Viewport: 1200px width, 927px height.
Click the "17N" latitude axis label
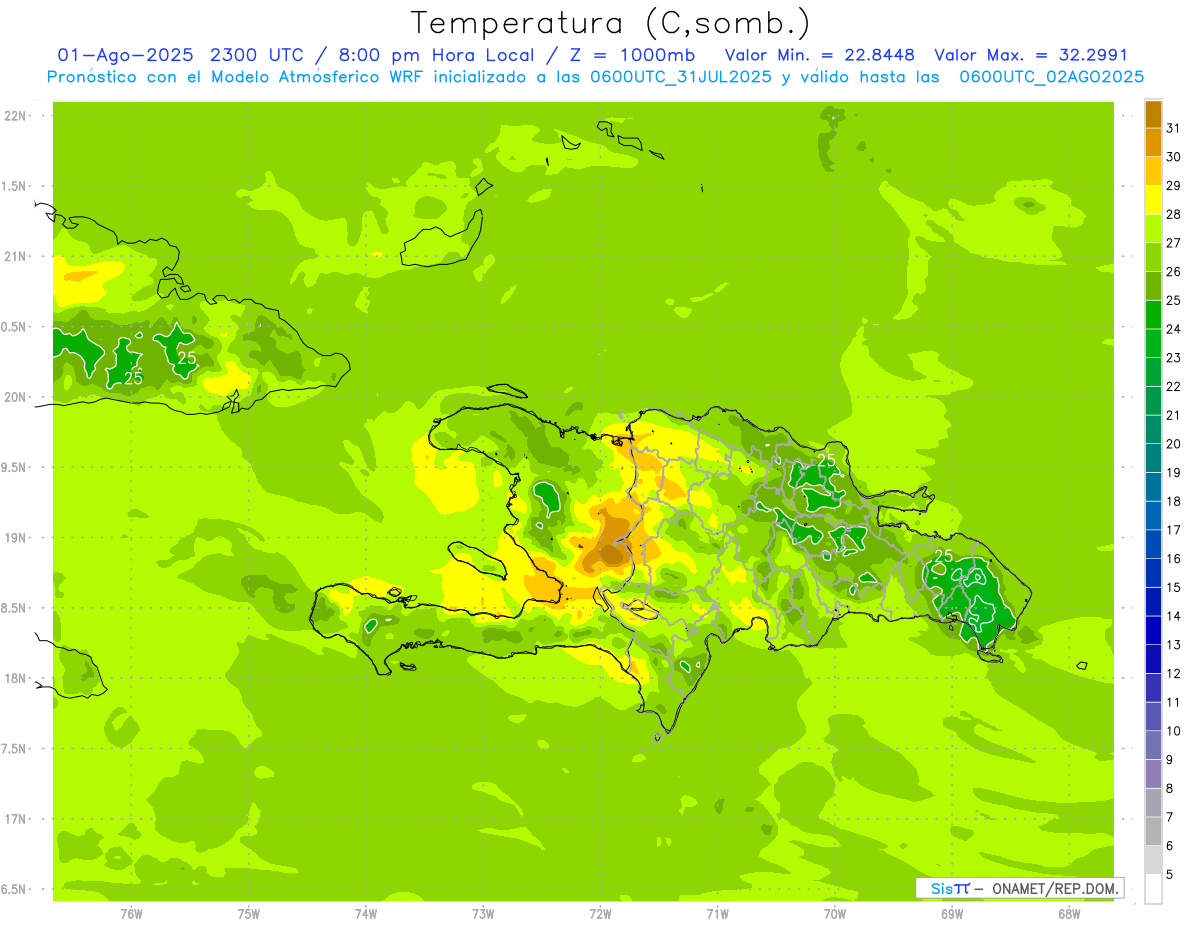(14, 819)
